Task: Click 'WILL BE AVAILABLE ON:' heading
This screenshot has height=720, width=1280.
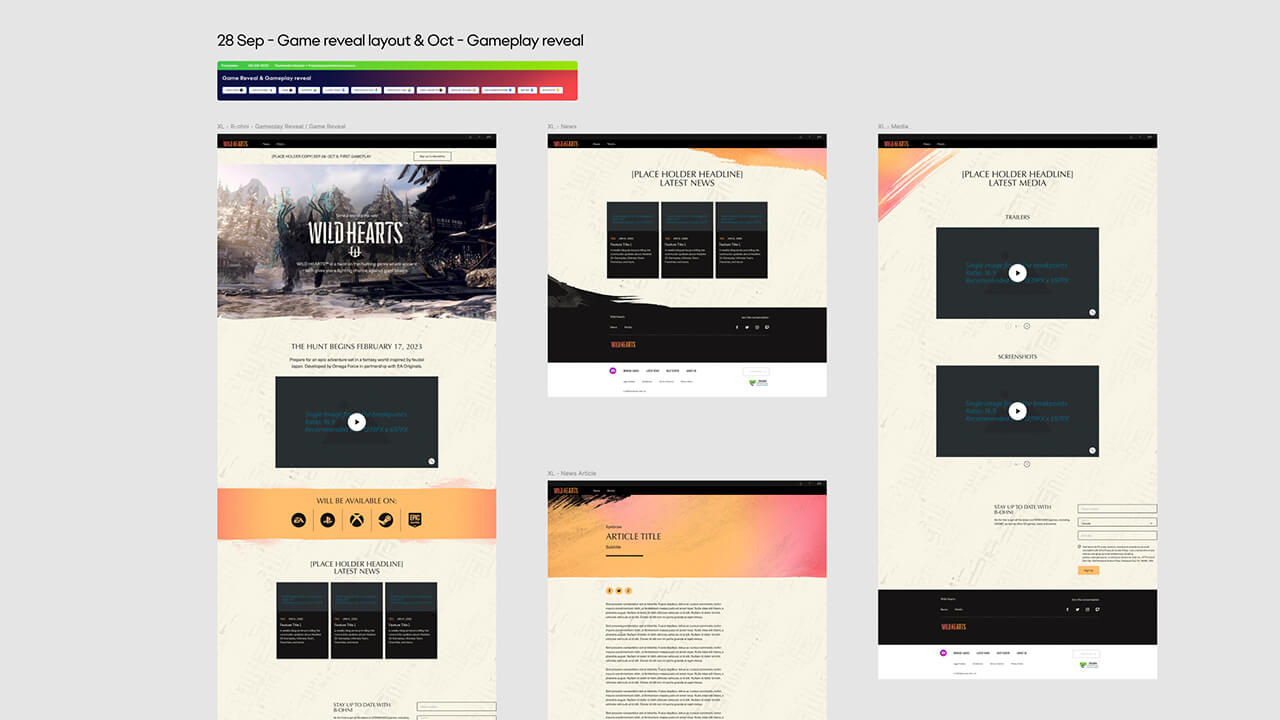Action: coord(357,501)
